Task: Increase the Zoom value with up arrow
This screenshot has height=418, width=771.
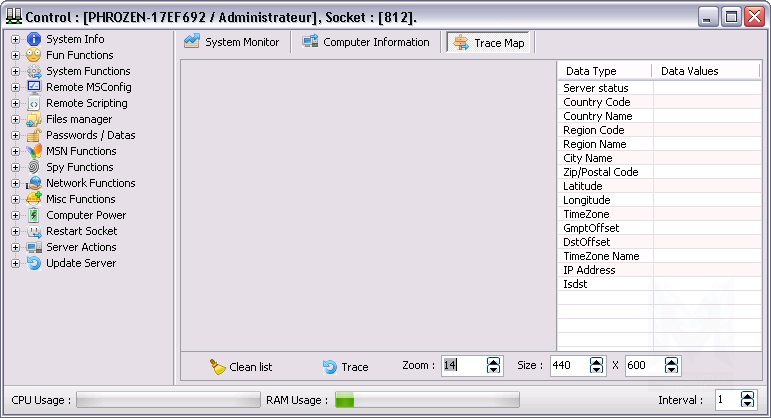Action: (x=493, y=362)
